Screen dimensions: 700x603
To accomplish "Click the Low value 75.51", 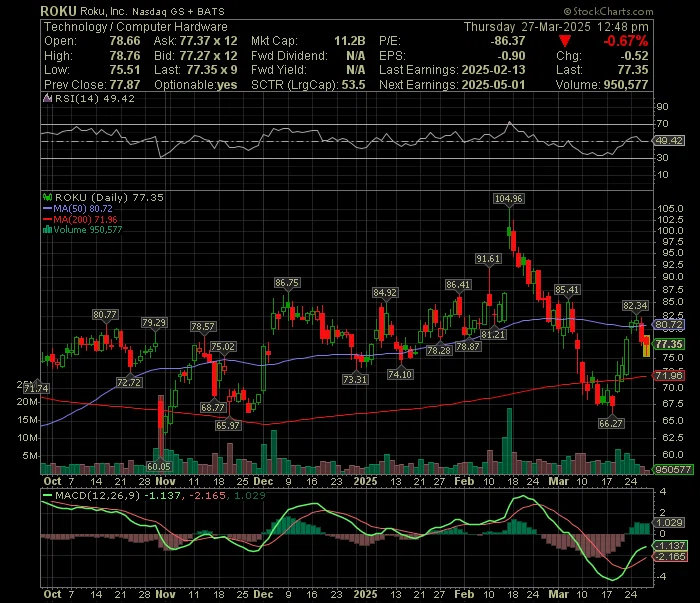I will (x=125, y=70).
